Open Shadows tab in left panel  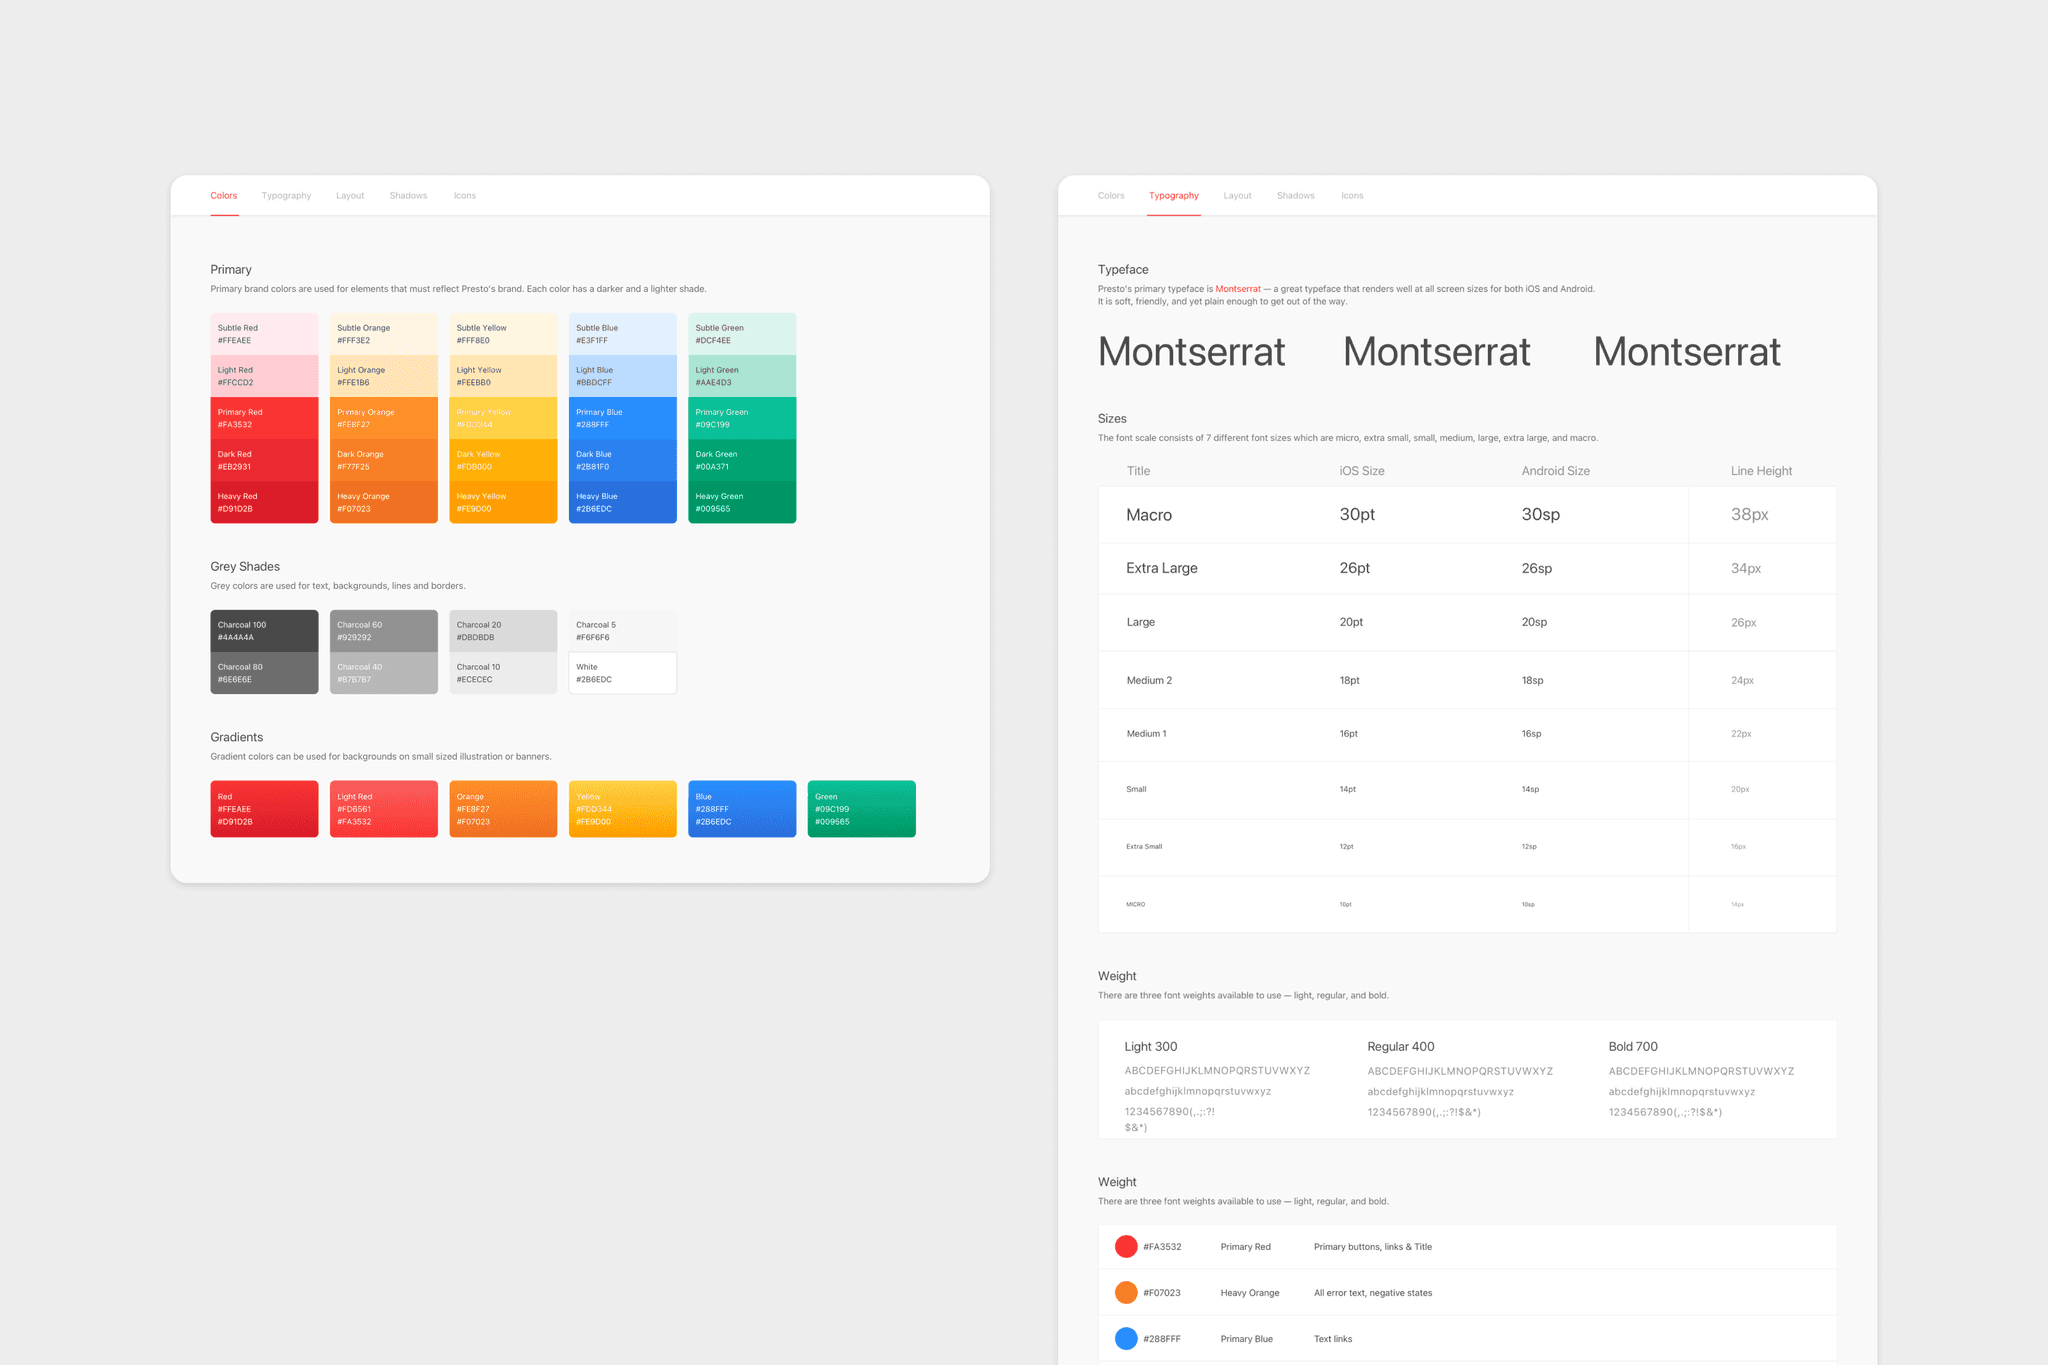408,196
